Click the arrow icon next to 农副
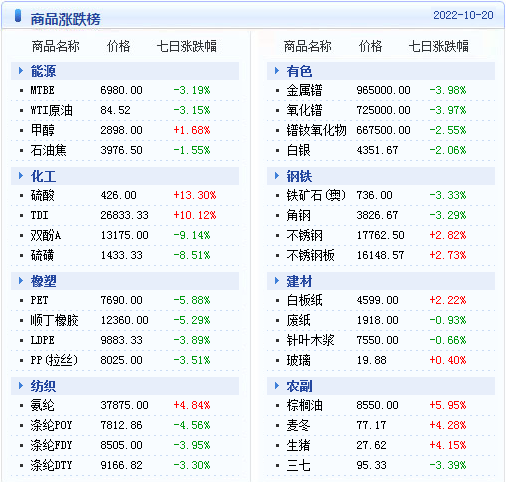Viewport: 506px width, 482px height. coord(277,386)
